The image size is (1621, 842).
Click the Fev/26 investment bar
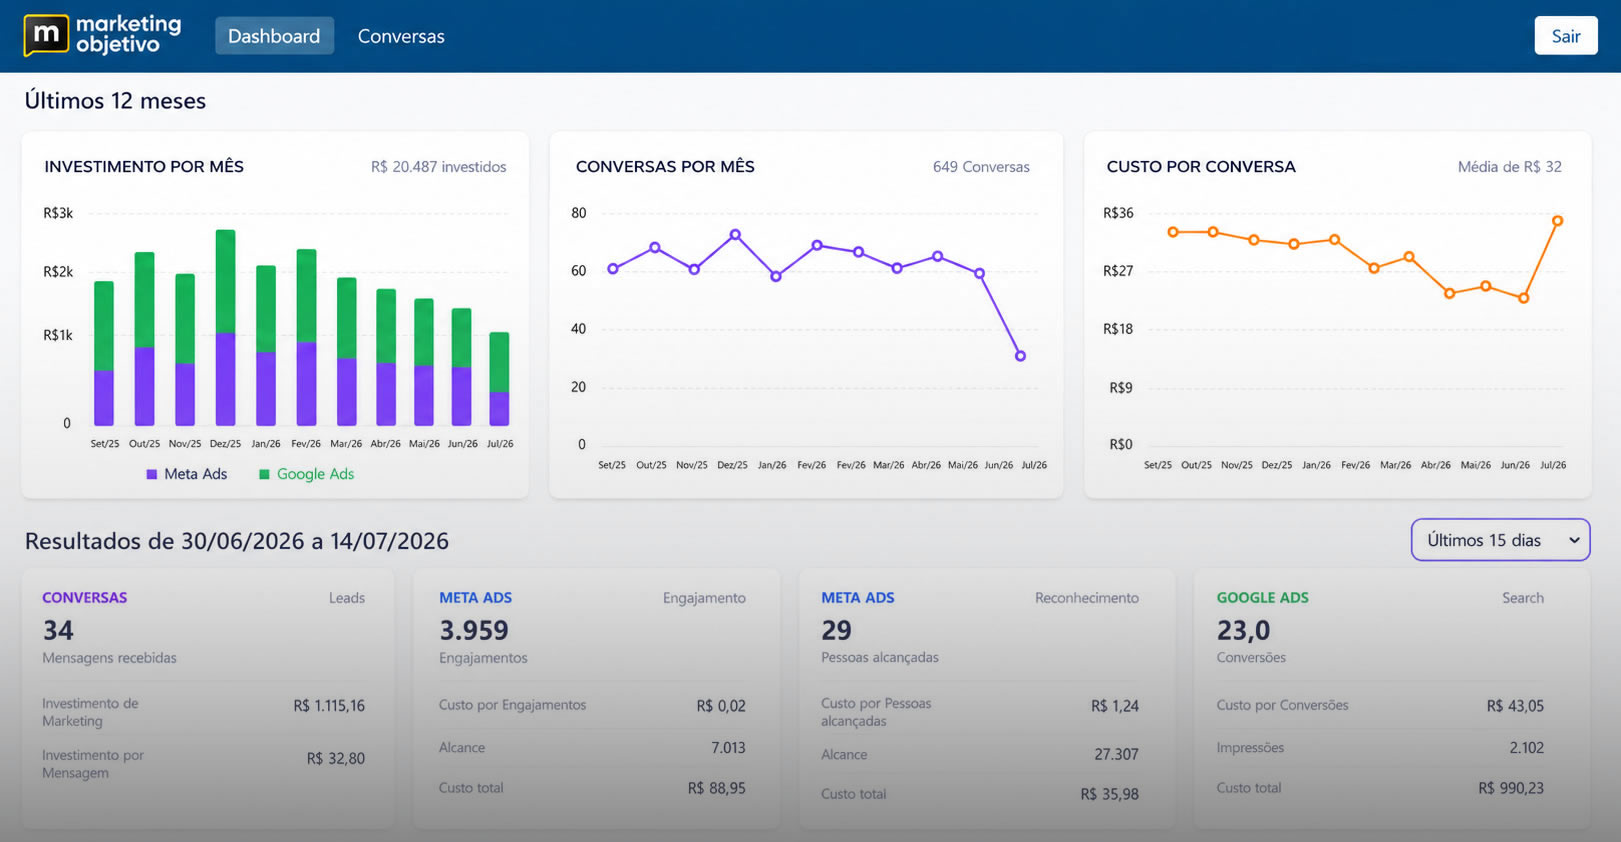pos(306,338)
